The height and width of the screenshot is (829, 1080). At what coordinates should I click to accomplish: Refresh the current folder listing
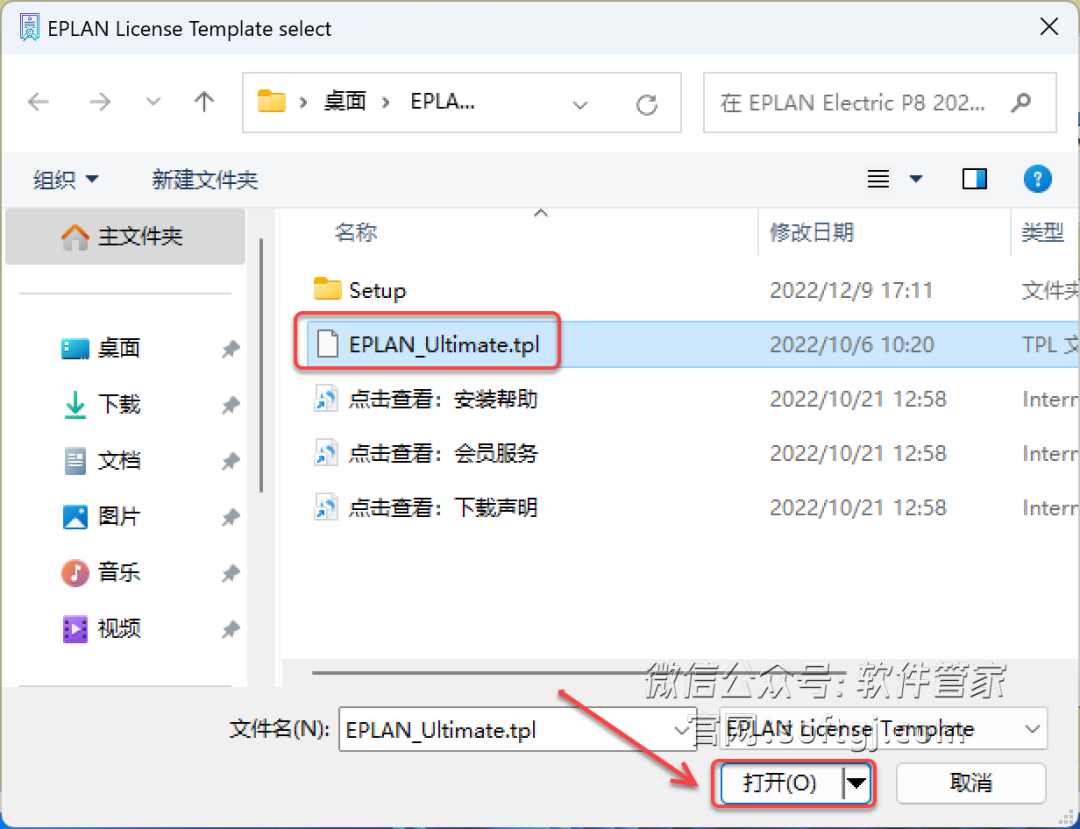coord(646,105)
